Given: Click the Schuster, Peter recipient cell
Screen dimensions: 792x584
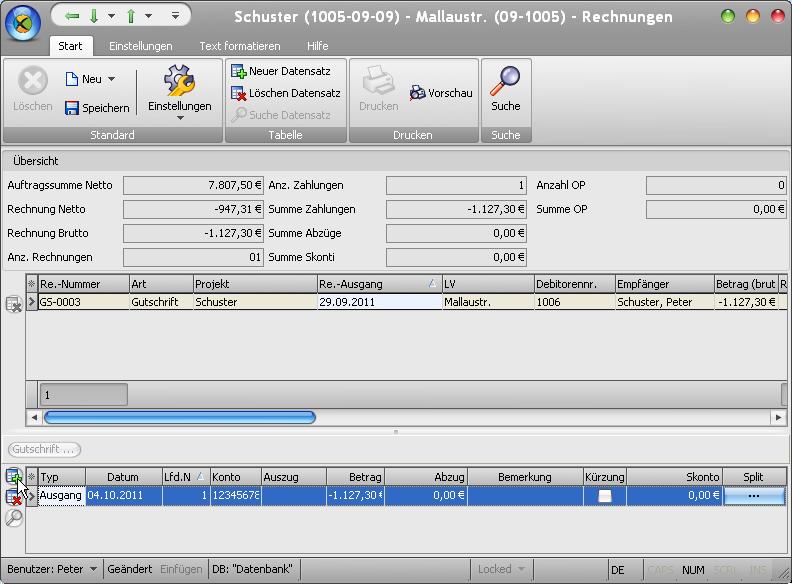Looking at the screenshot, I should point(664,302).
